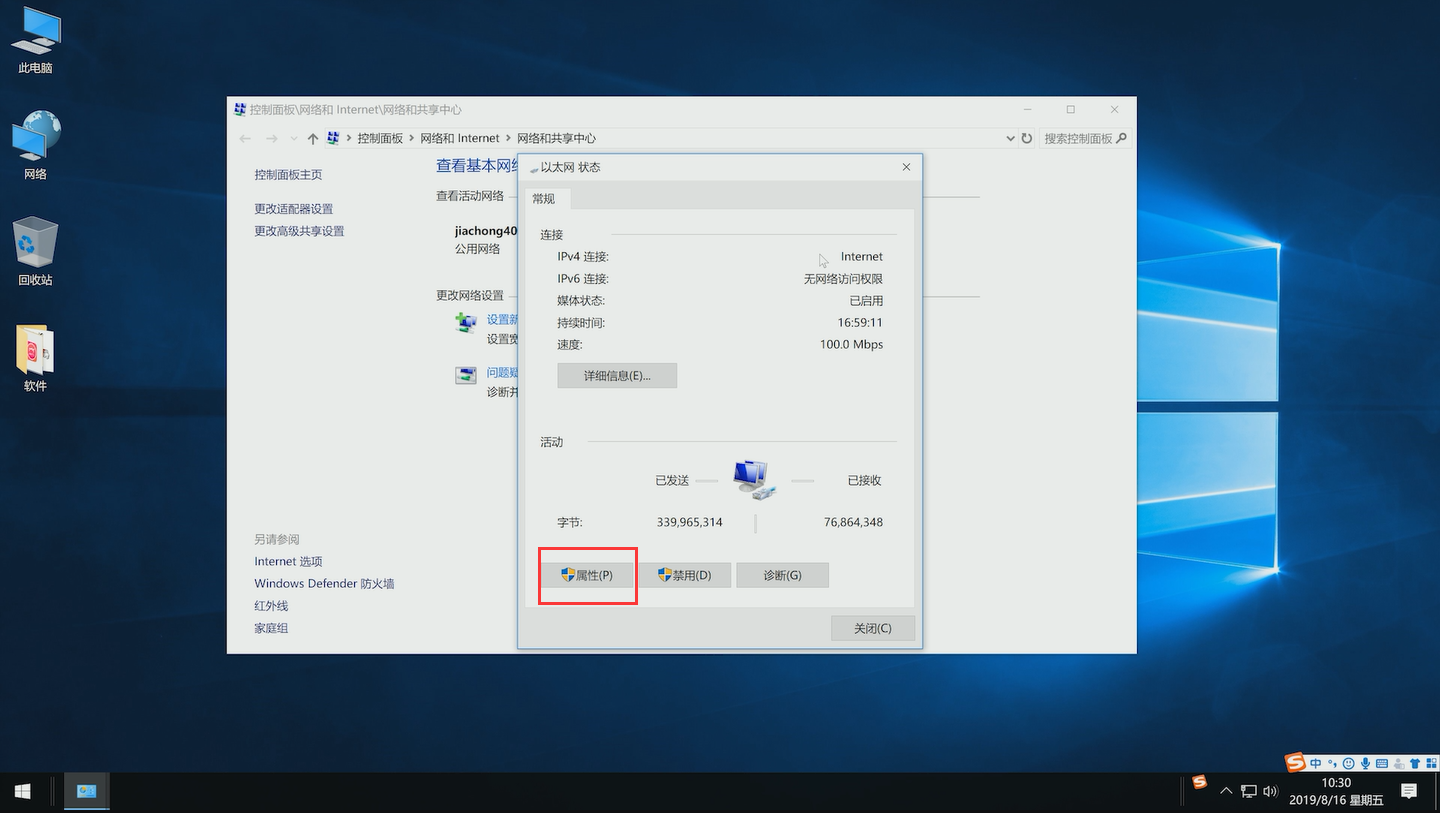Toggle the 中 Chinese/English mode on Sogou bar
This screenshot has width=1440, height=813.
[x=1315, y=763]
